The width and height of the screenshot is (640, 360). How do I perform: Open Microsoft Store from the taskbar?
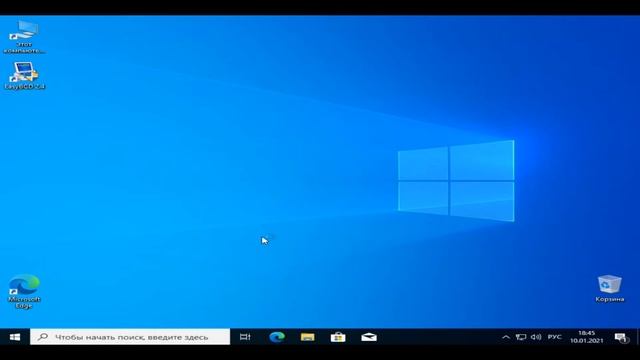point(338,337)
